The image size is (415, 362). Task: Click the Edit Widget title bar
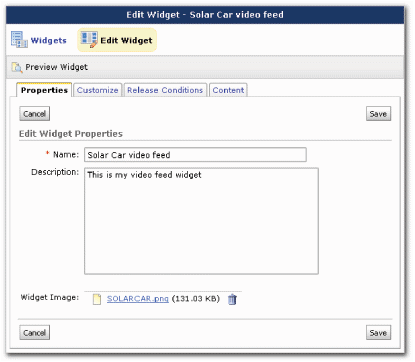click(x=205, y=15)
